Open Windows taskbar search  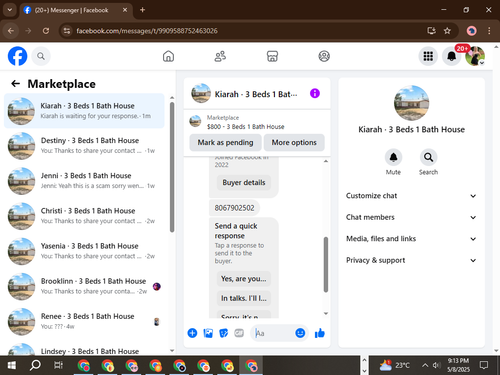35,366
